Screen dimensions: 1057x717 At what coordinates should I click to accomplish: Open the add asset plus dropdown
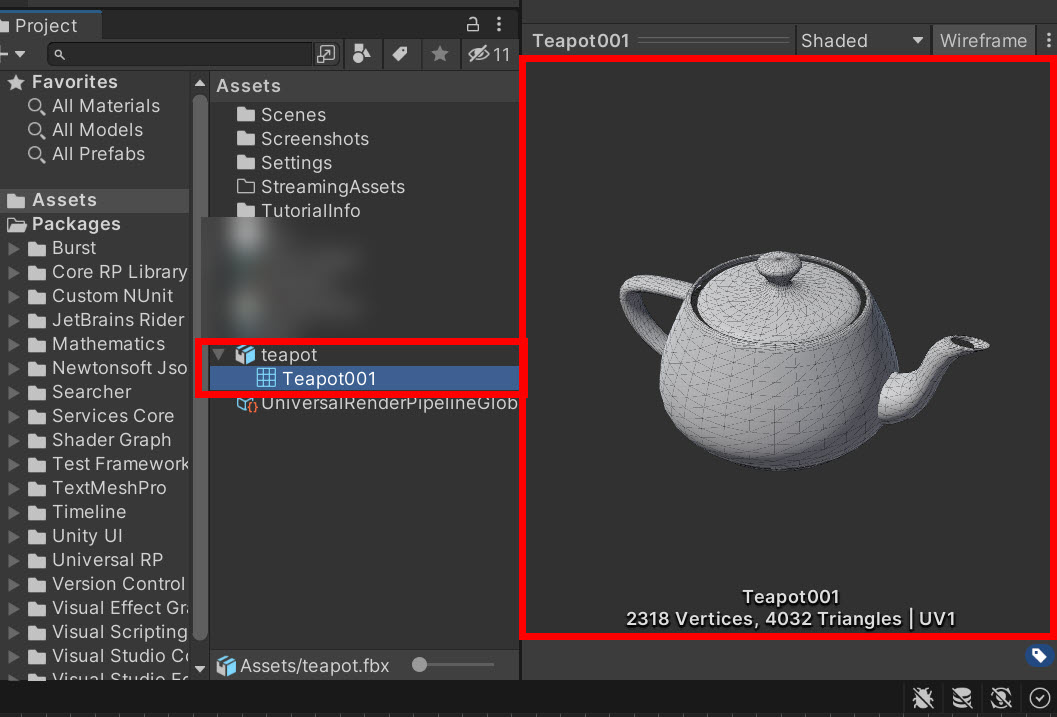click(13, 54)
